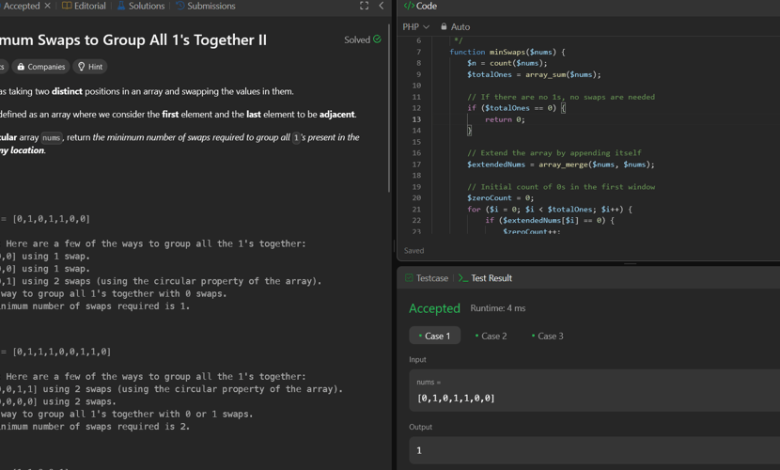Collapse the description panel with the chevron
The height and width of the screenshot is (470, 780).
click(x=382, y=6)
